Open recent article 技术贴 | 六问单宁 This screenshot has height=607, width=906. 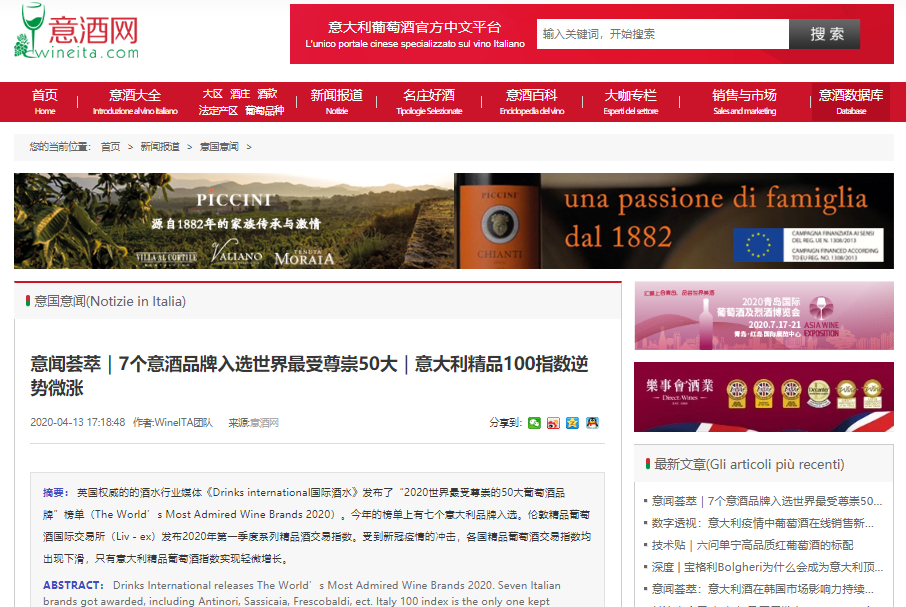coord(752,545)
